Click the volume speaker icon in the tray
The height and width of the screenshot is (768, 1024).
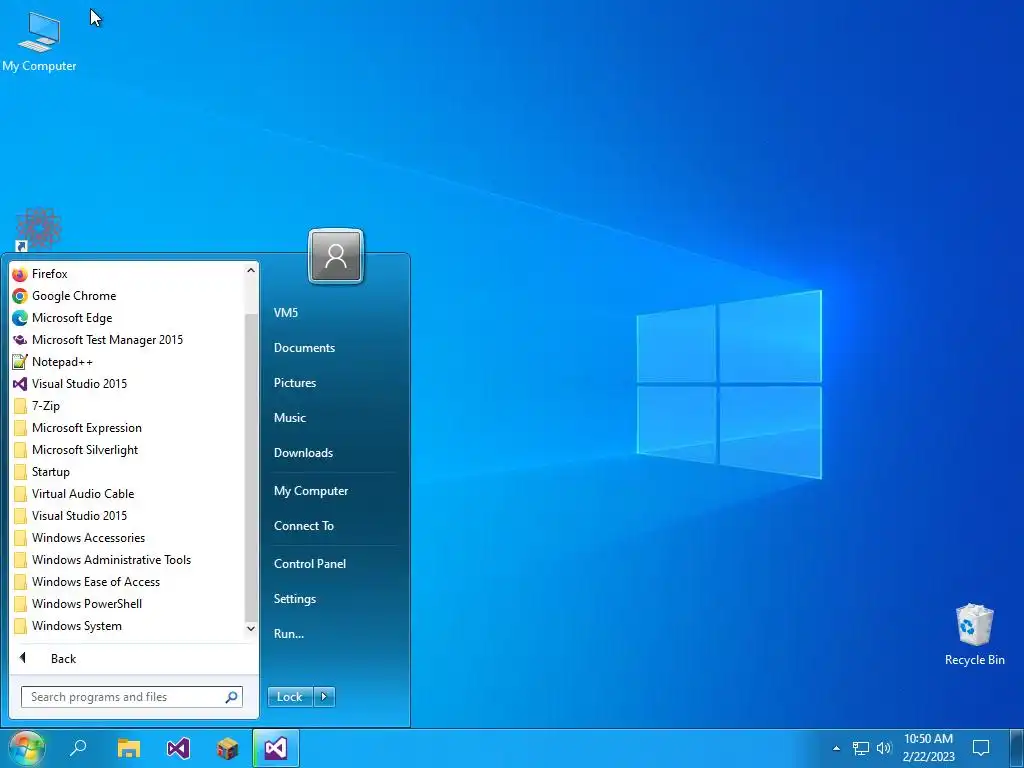click(884, 748)
